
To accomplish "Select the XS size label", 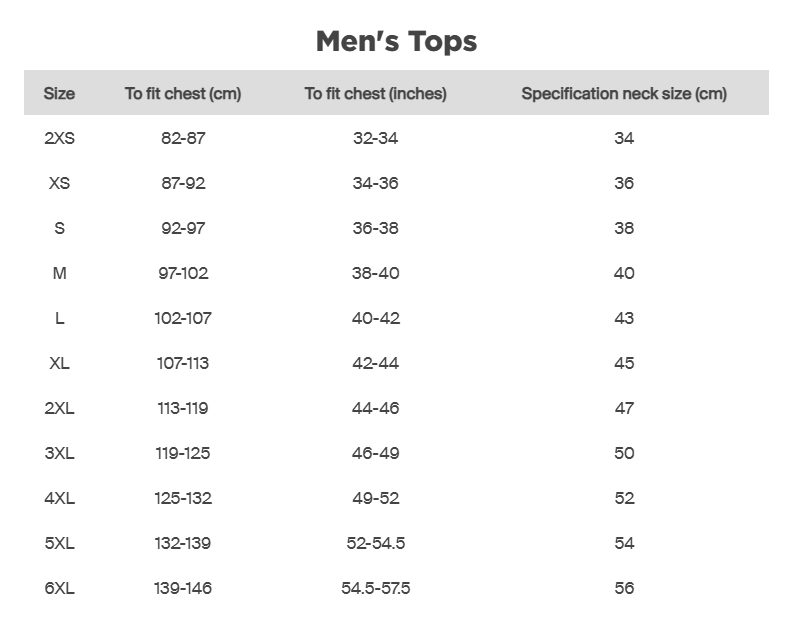I will click(x=59, y=183).
